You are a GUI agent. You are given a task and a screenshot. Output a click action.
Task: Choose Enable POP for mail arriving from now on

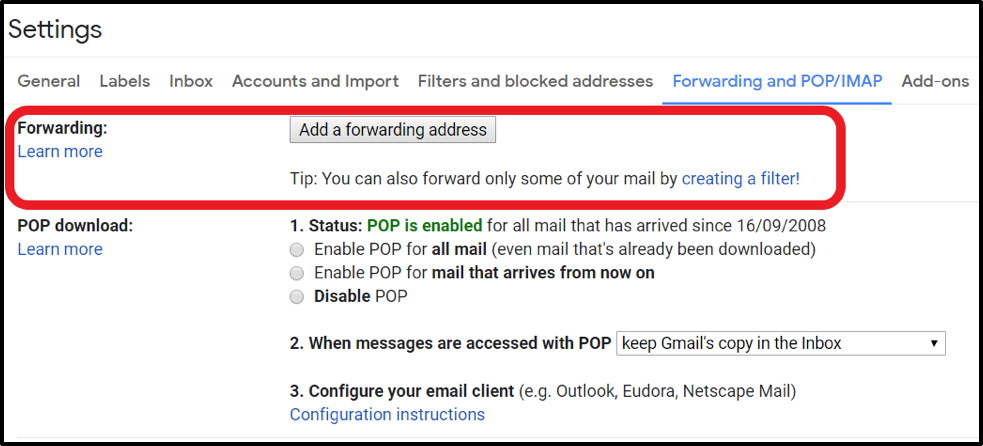pyautogui.click(x=297, y=273)
